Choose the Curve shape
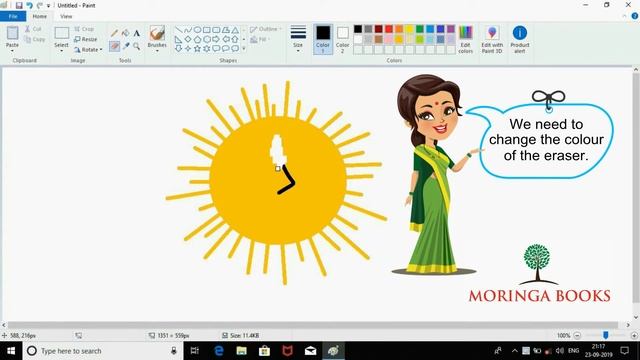Viewport: 640px width, 360px height. coord(188,30)
